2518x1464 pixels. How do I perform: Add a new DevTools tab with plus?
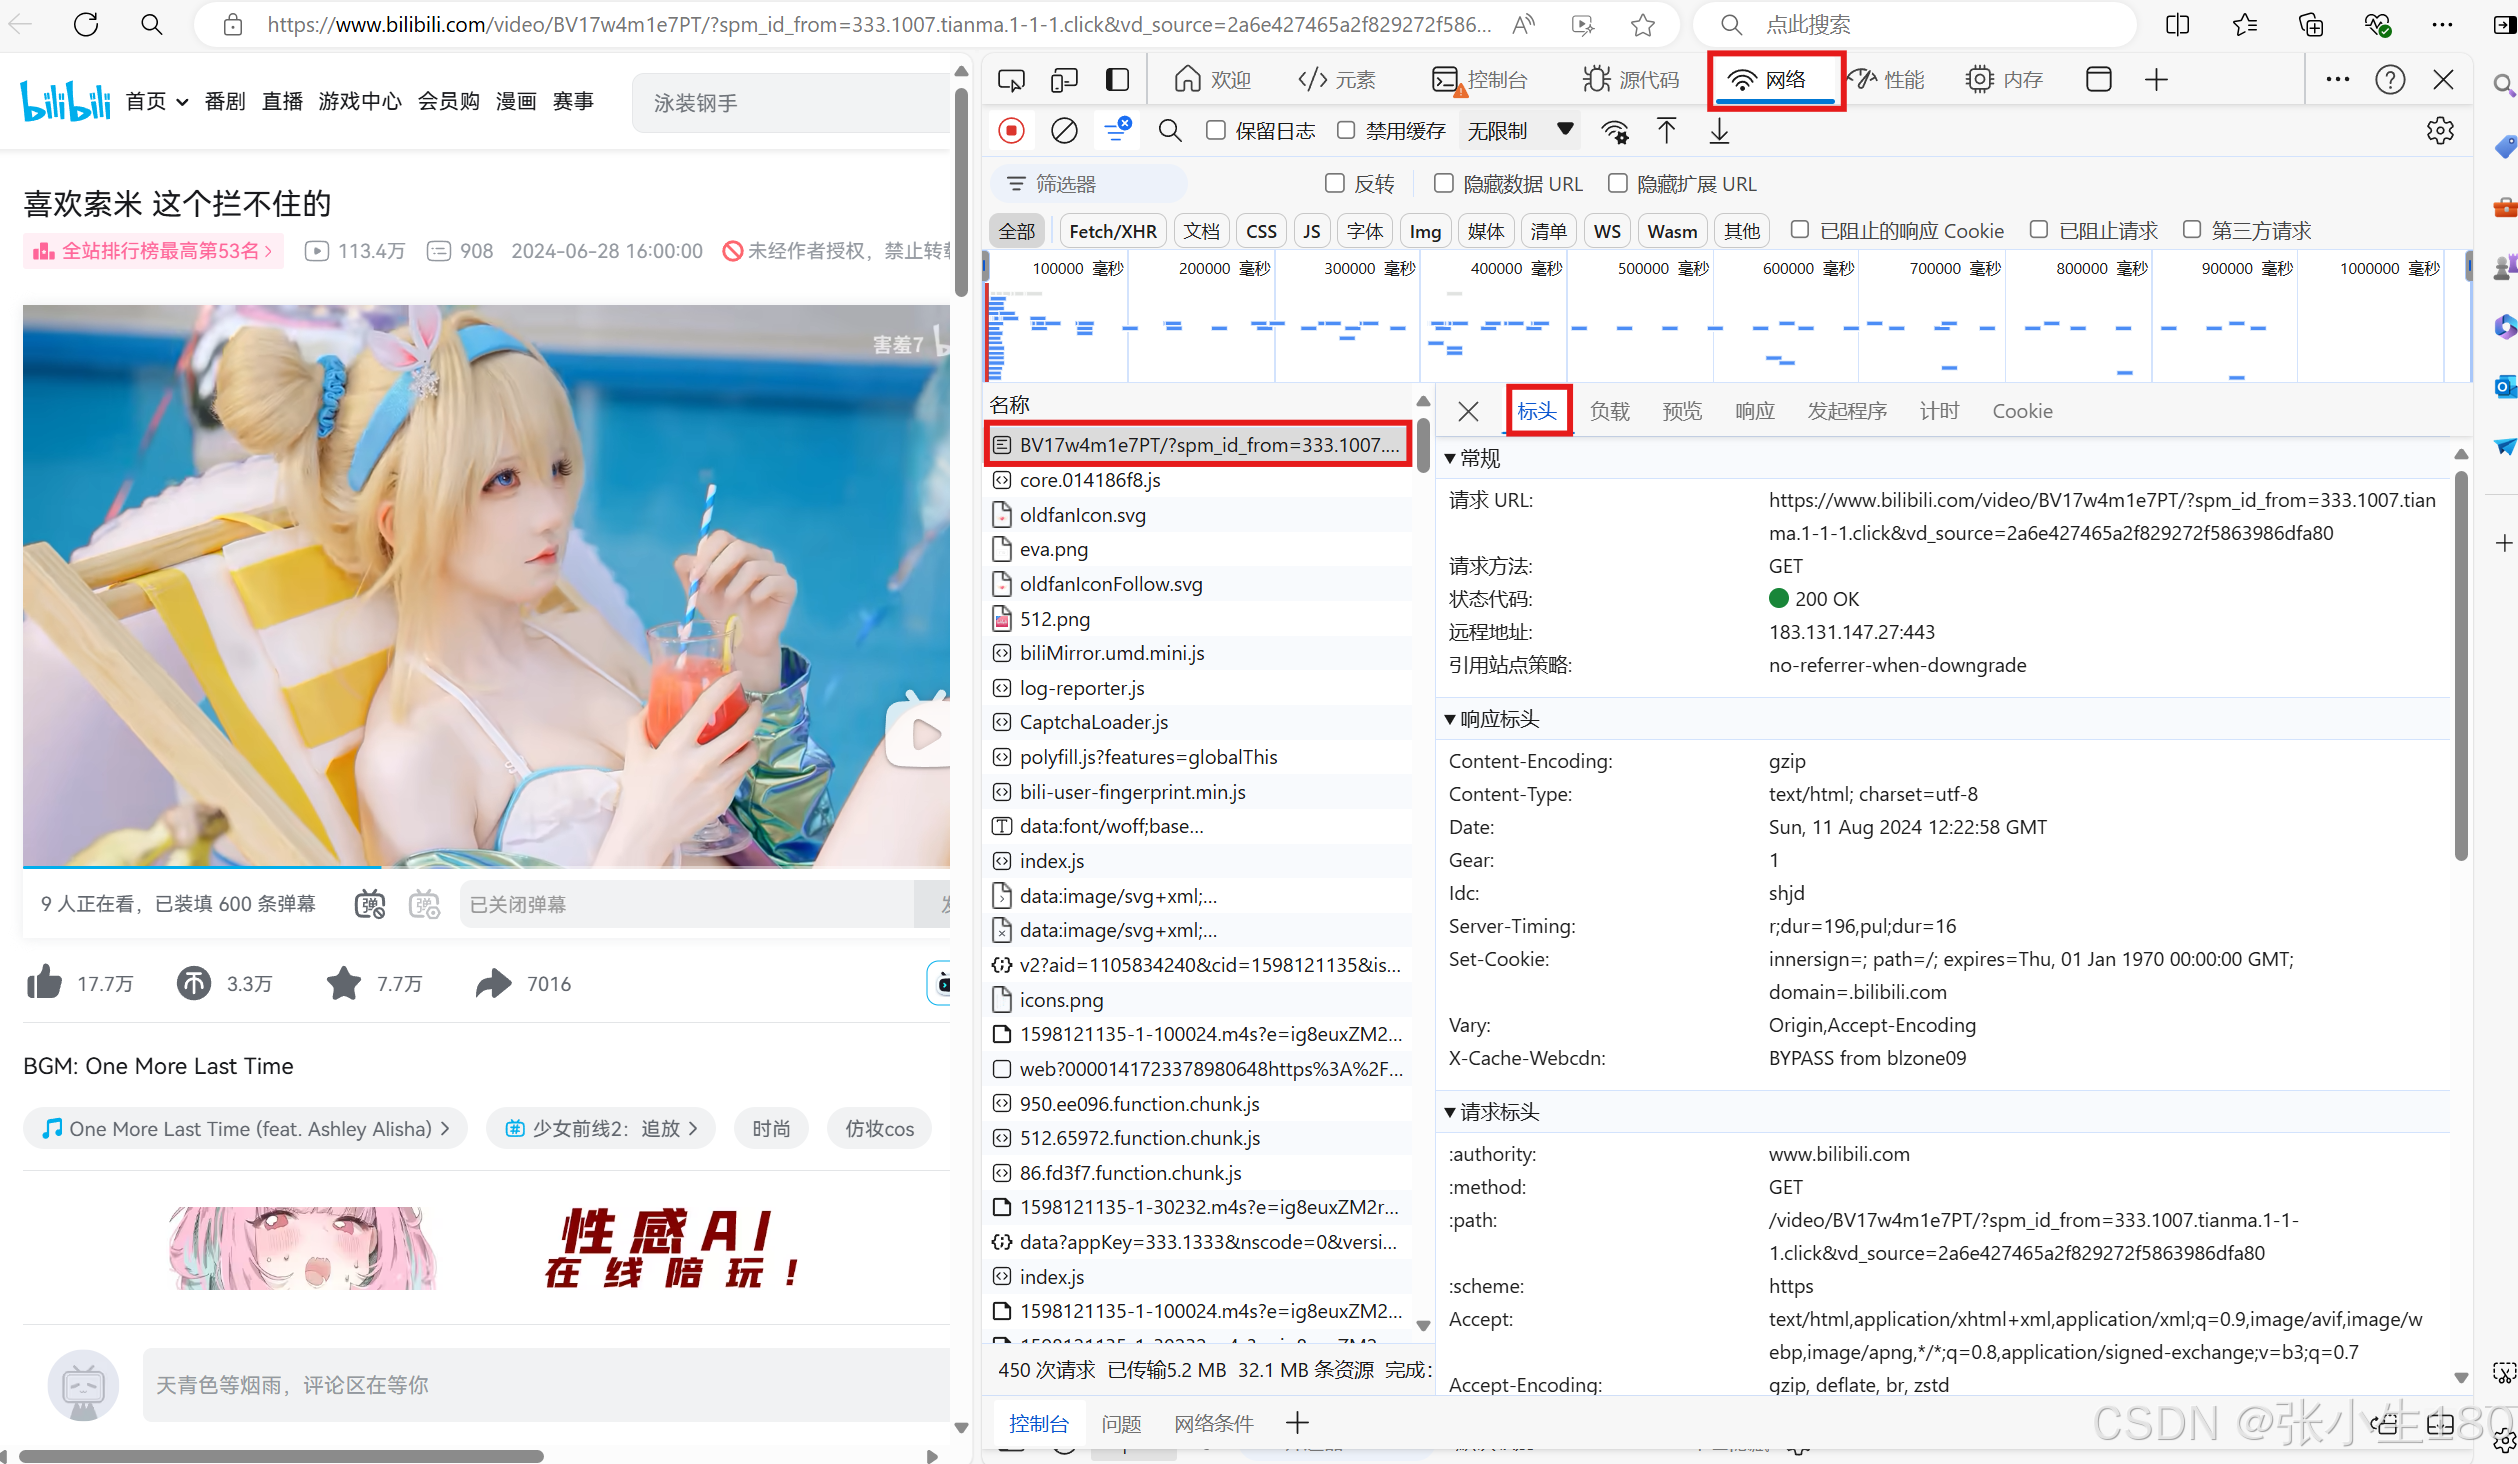tap(2156, 80)
